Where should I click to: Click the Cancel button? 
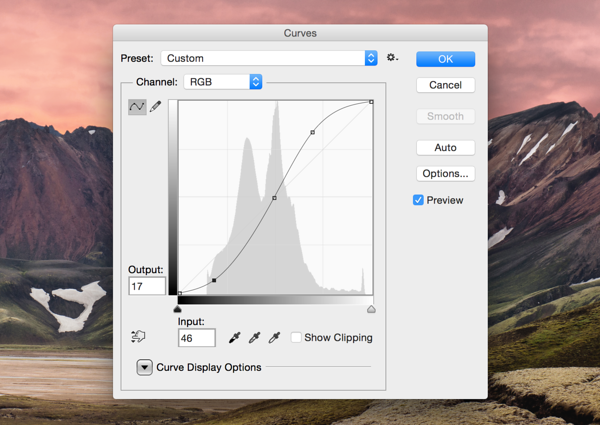click(x=445, y=85)
